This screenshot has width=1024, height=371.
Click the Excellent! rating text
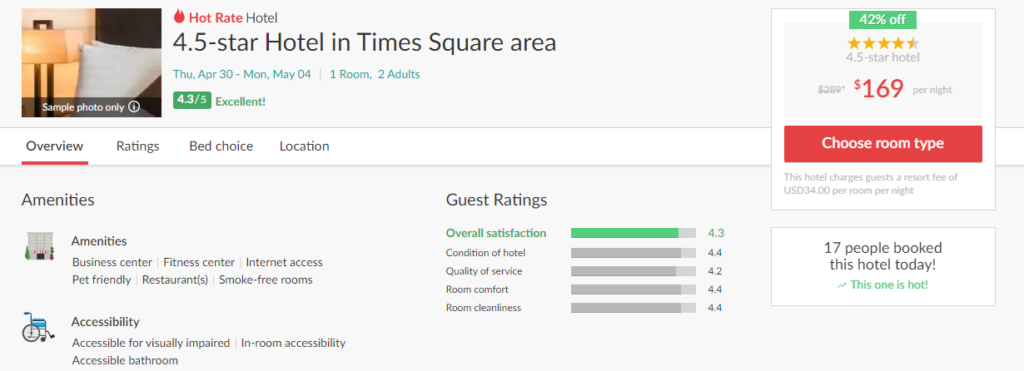pyautogui.click(x=240, y=101)
